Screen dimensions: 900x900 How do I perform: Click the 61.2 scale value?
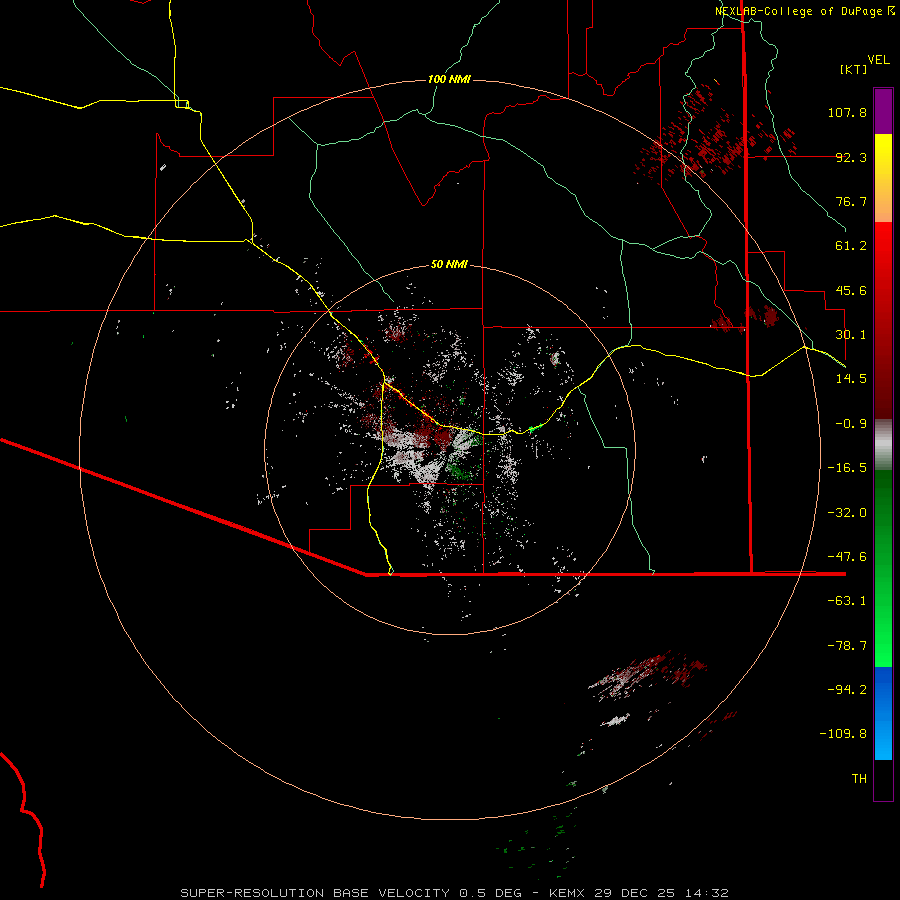(853, 245)
